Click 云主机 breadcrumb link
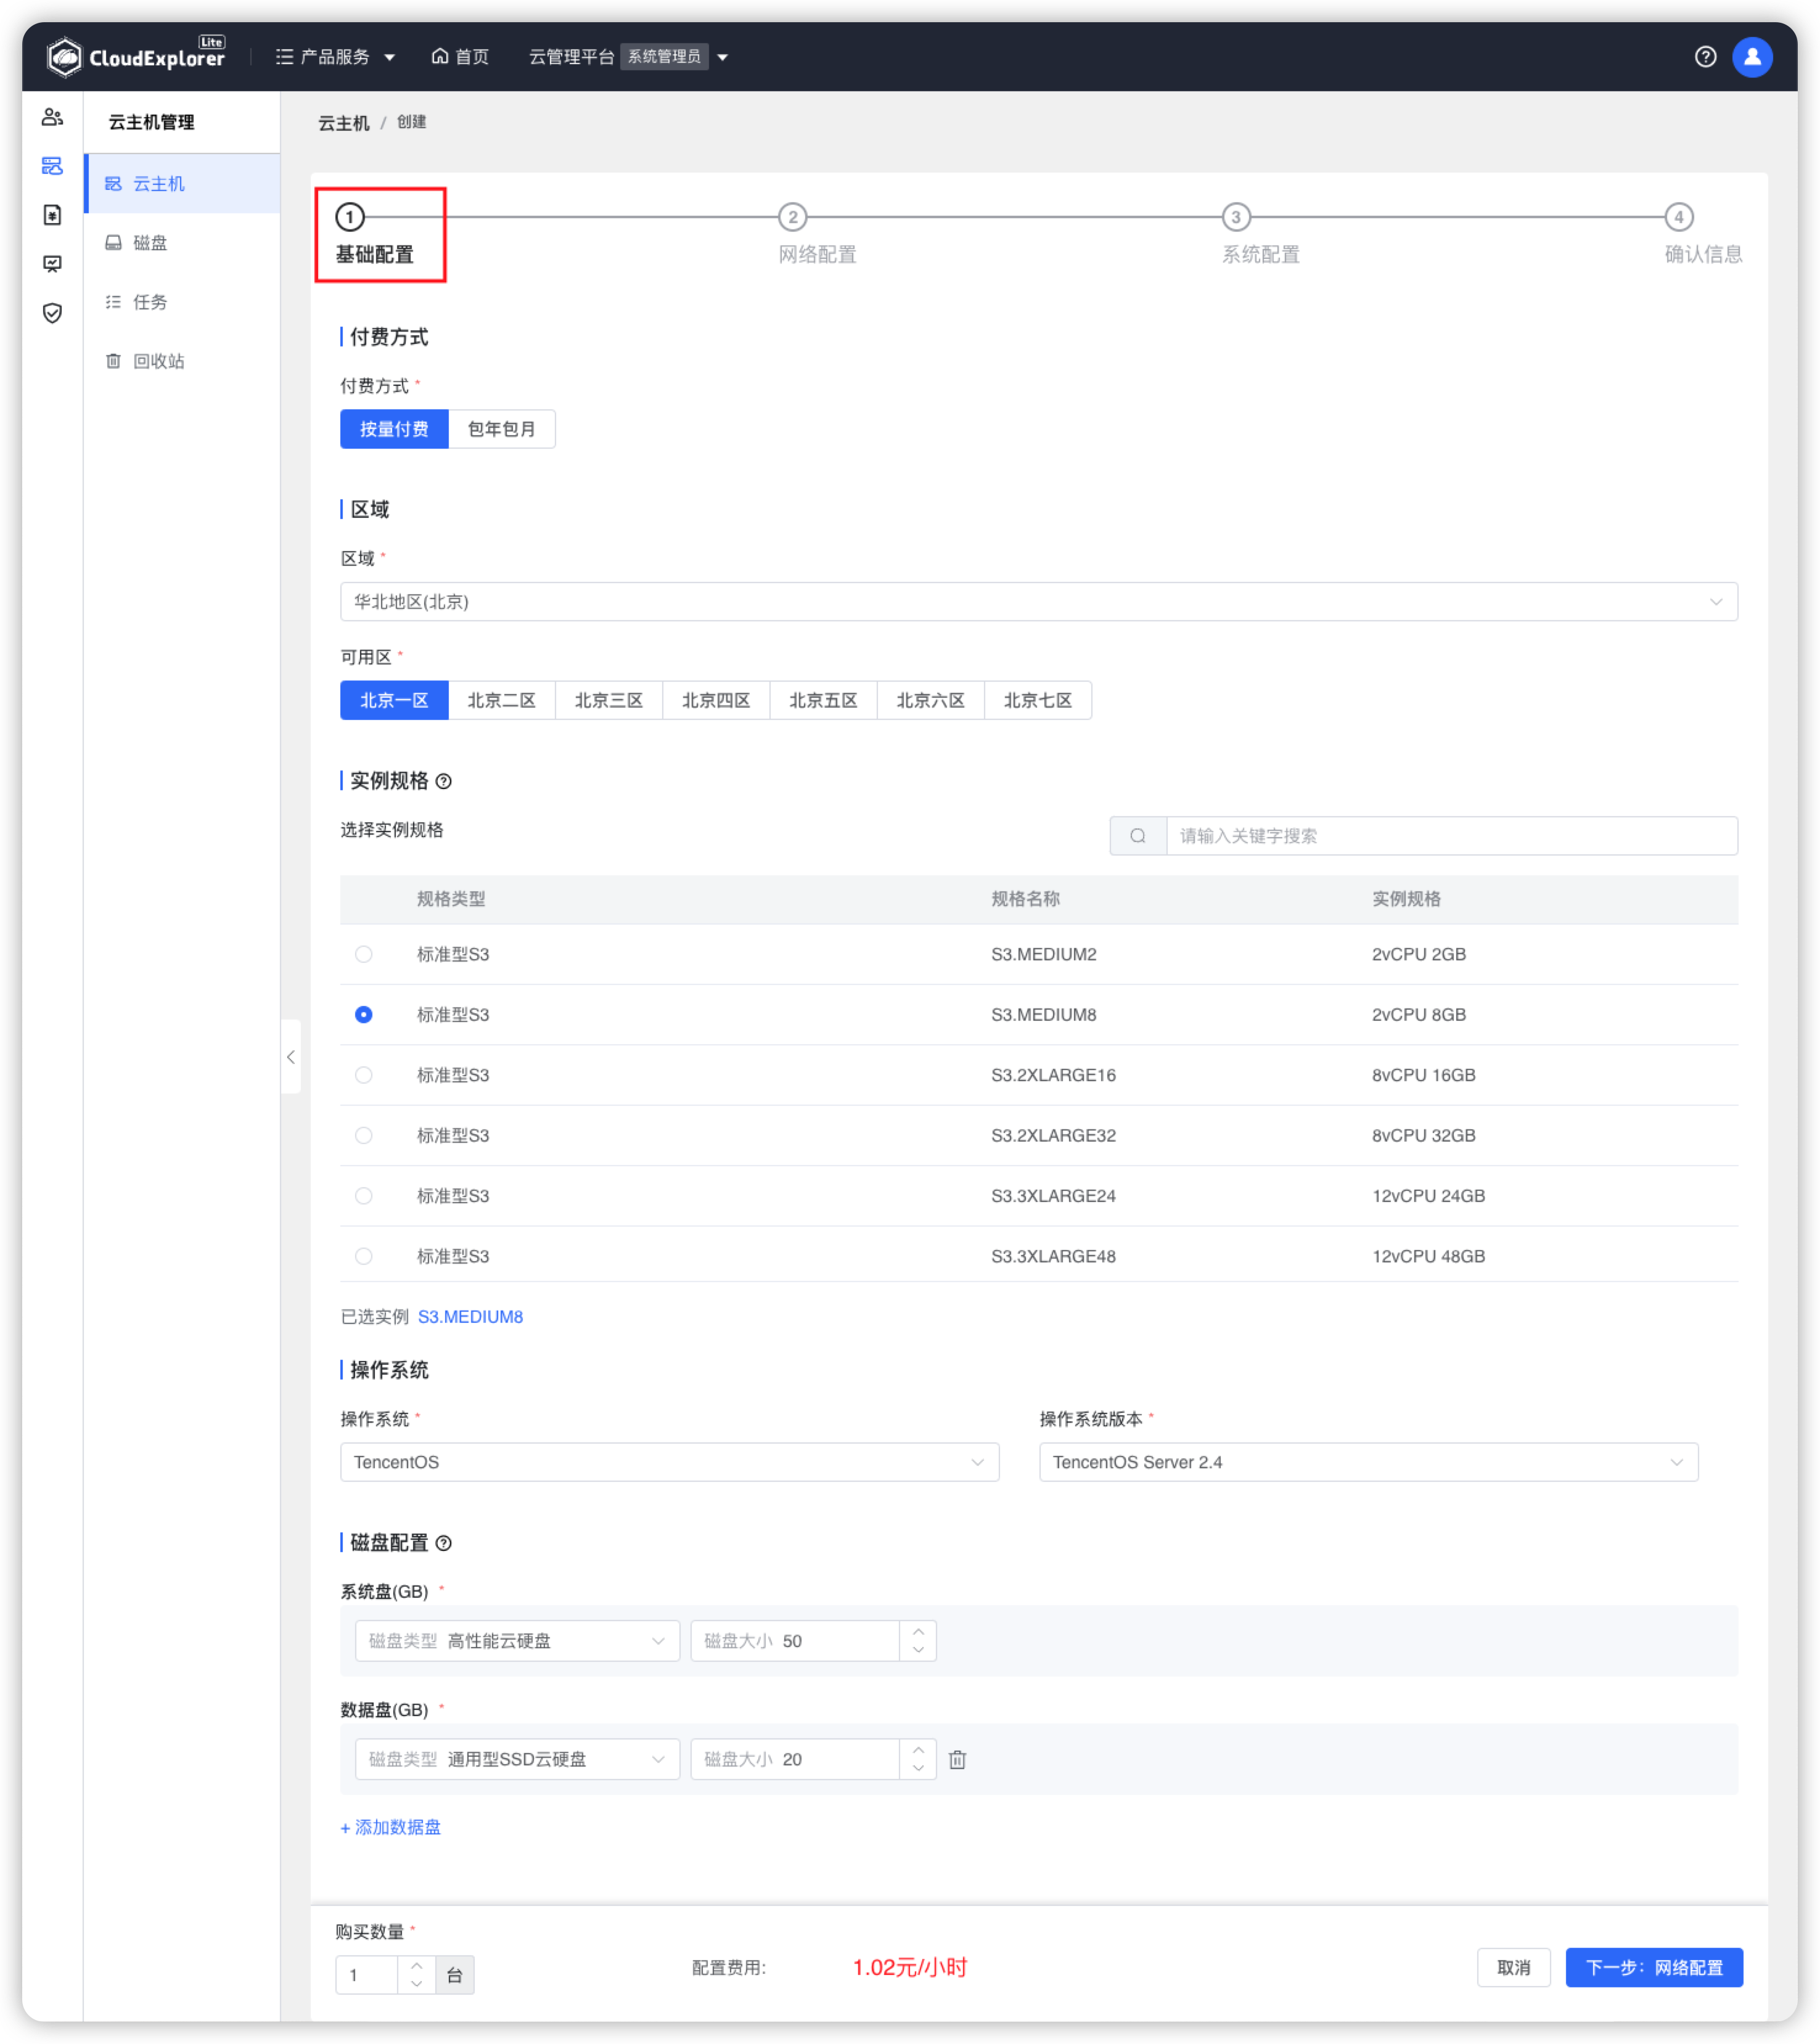 point(344,123)
